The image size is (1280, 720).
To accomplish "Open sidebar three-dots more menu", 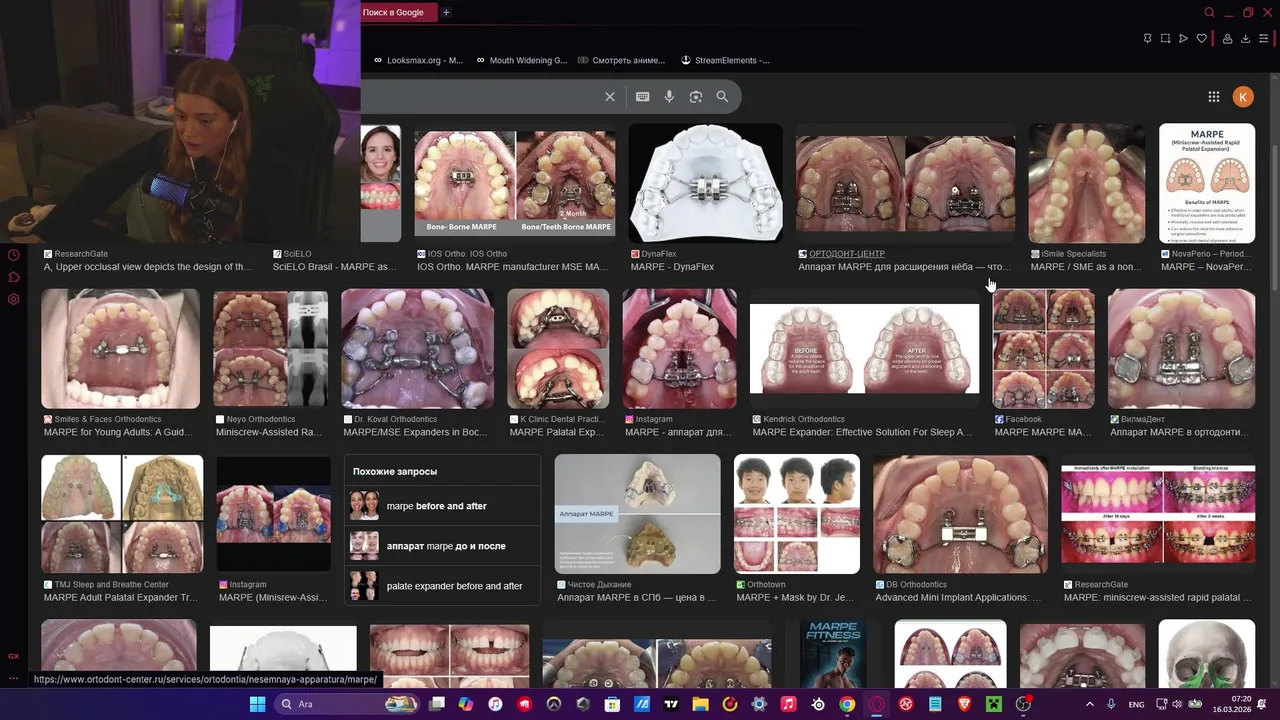I will click(x=14, y=678).
